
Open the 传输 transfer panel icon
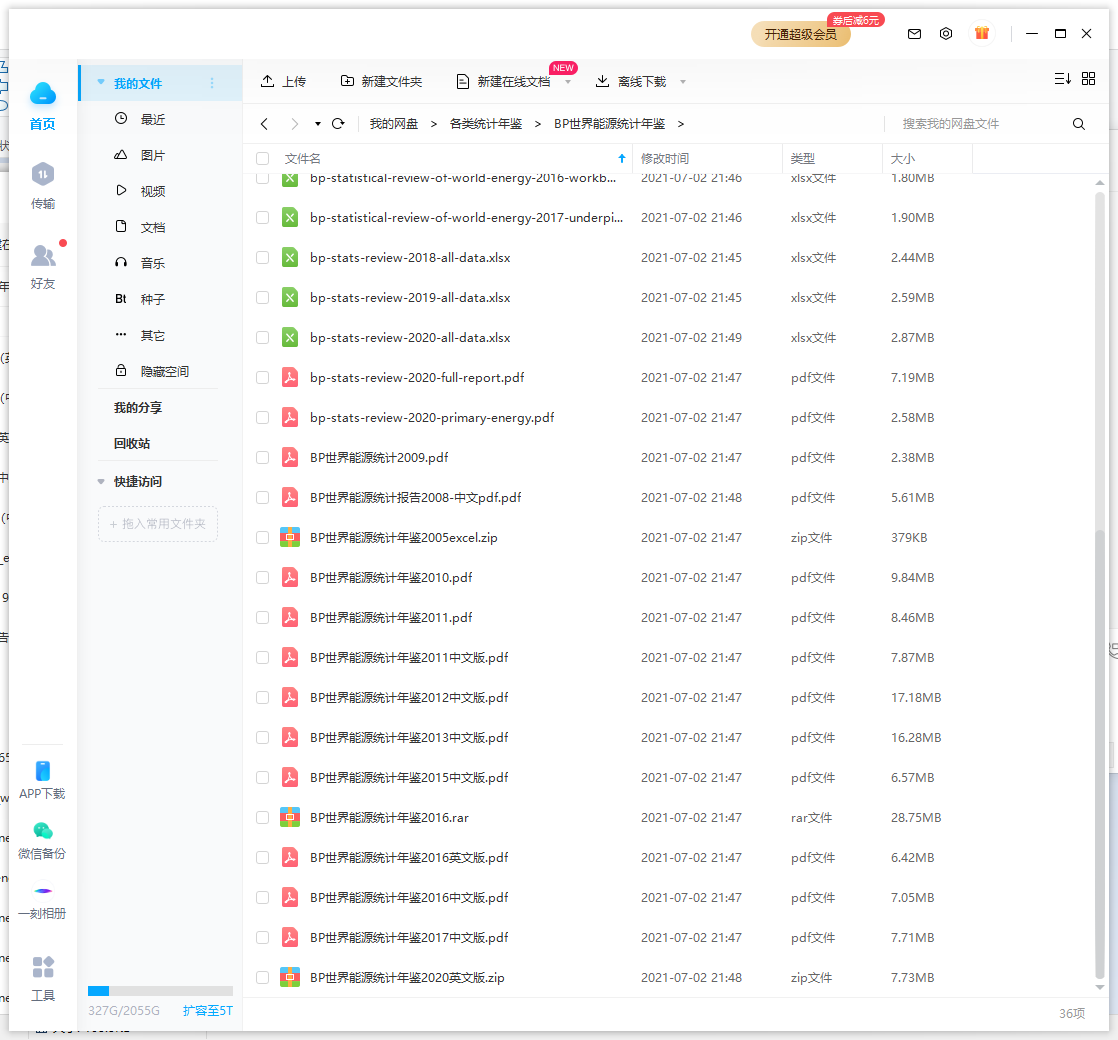(x=43, y=174)
